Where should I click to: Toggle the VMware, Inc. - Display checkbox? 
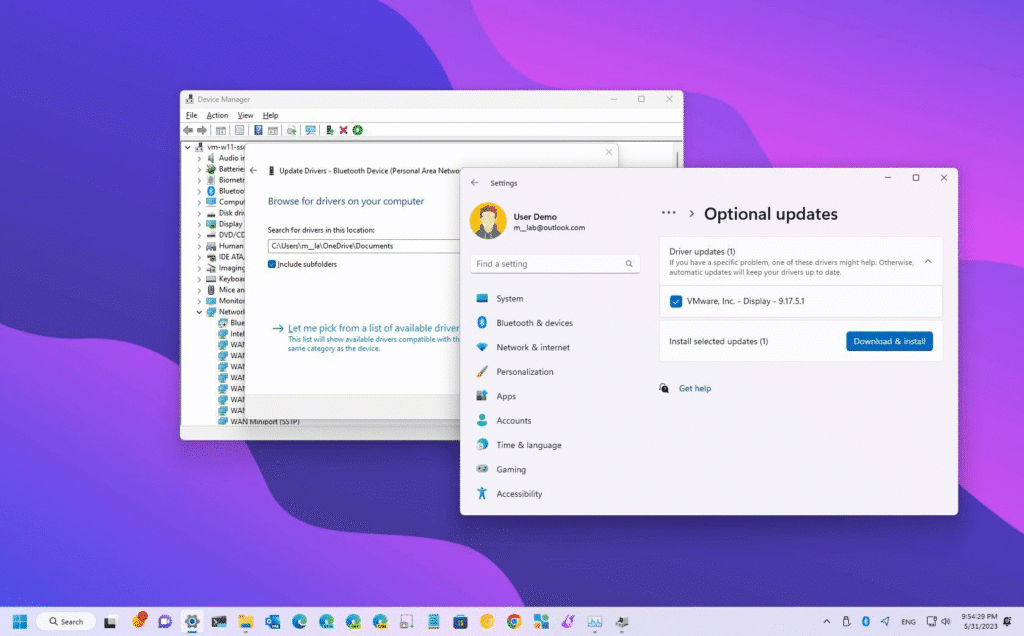tap(676, 302)
